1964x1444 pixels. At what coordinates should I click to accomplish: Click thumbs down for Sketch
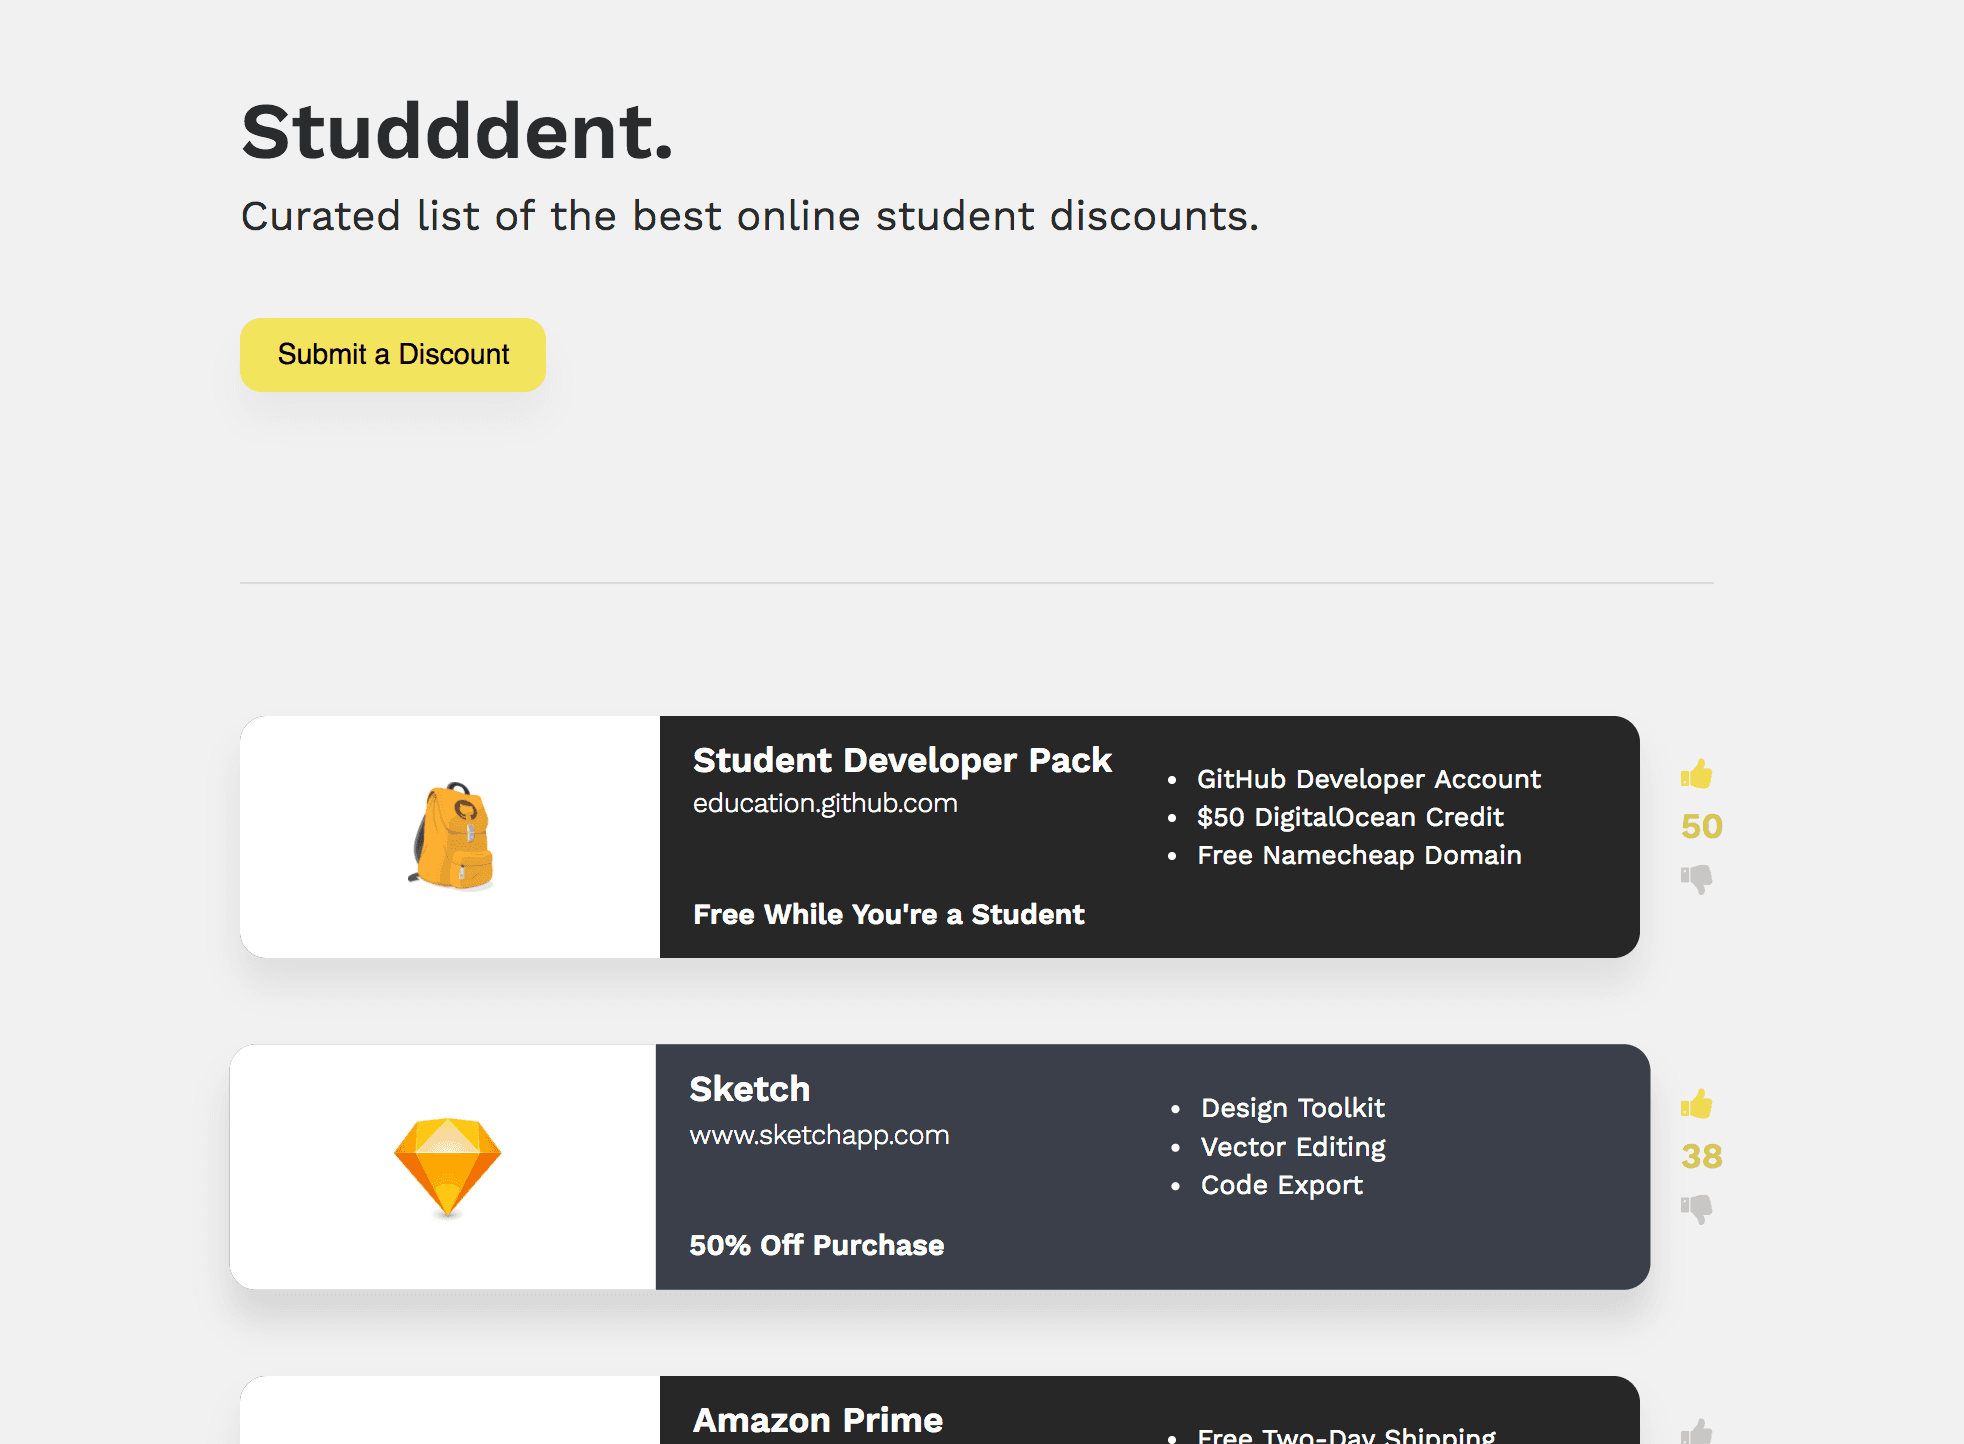coord(1697,1209)
